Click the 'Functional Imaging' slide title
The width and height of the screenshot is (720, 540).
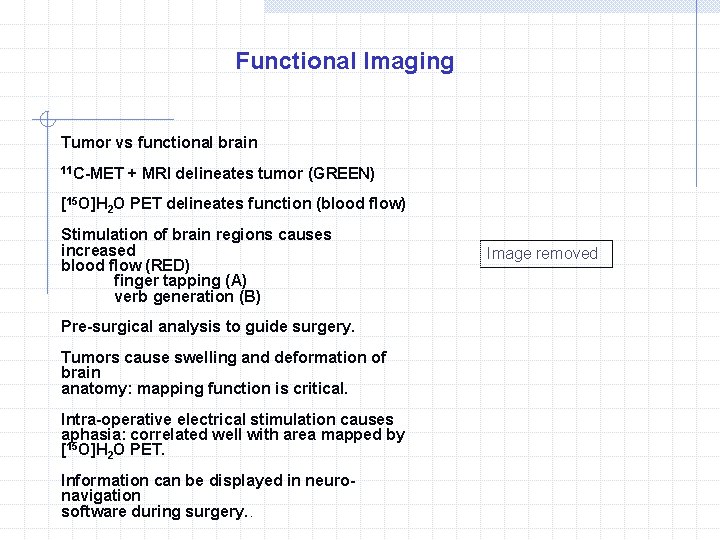345,62
